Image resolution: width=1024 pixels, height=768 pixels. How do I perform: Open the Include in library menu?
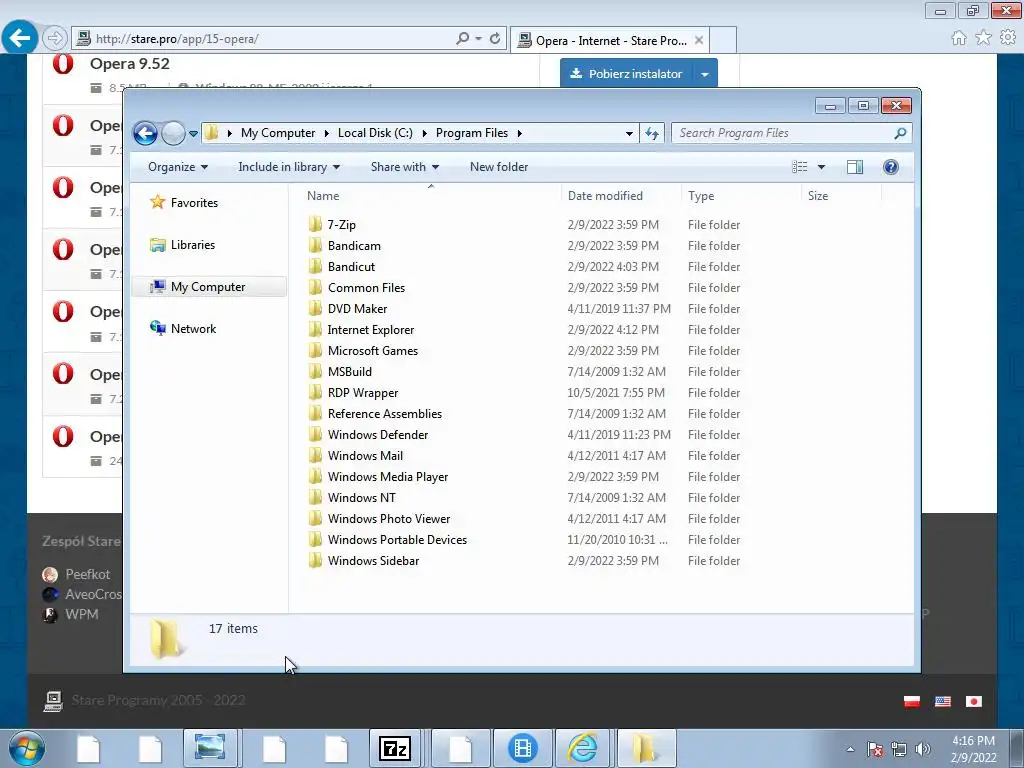coord(289,167)
